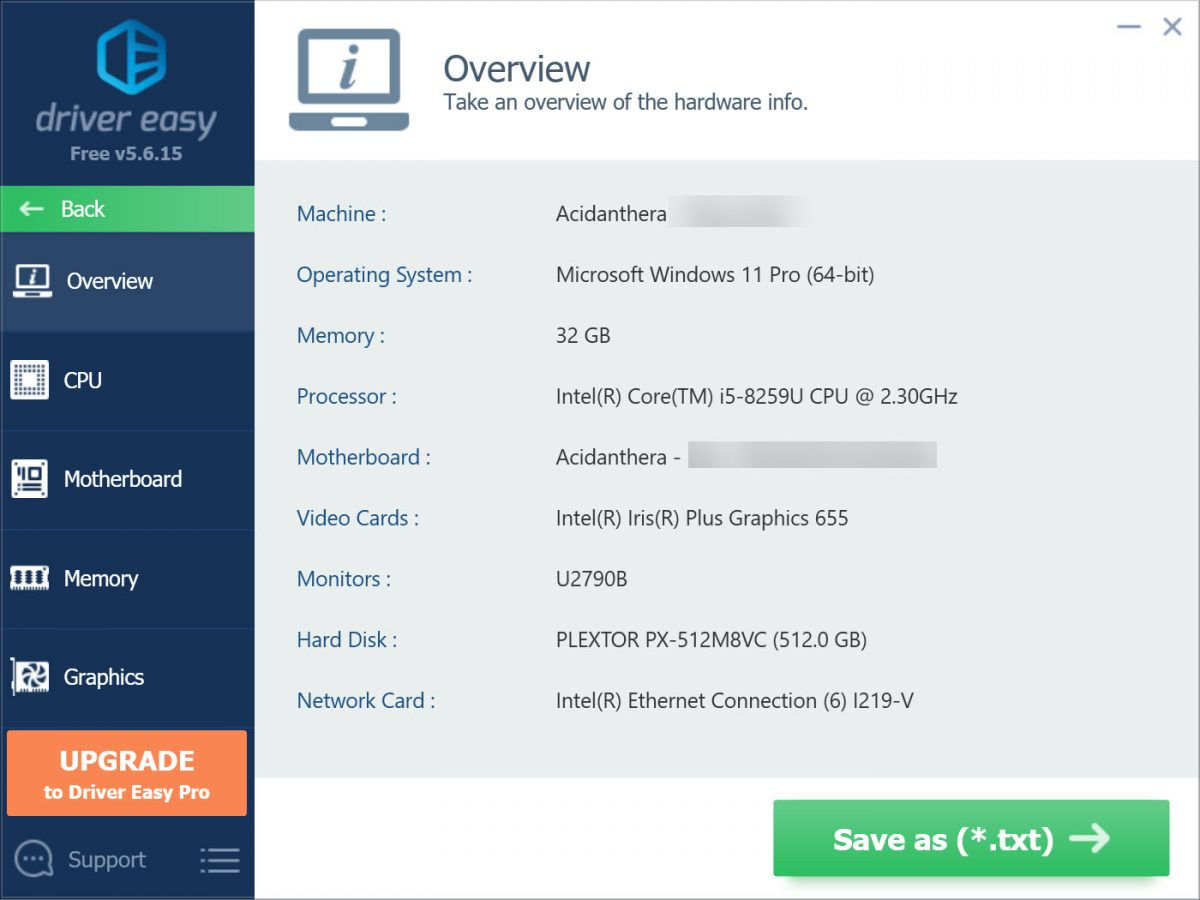1200x900 pixels.
Task: Click the CPU chip icon
Action: [x=29, y=380]
